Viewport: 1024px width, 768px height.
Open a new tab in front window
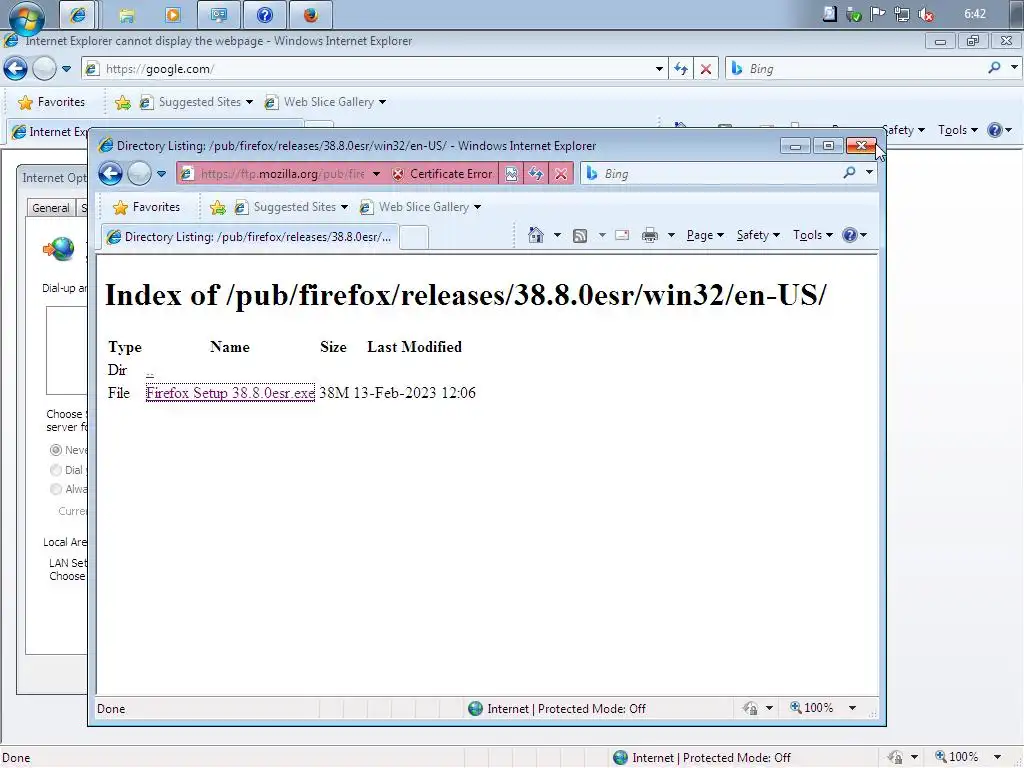tap(413, 237)
